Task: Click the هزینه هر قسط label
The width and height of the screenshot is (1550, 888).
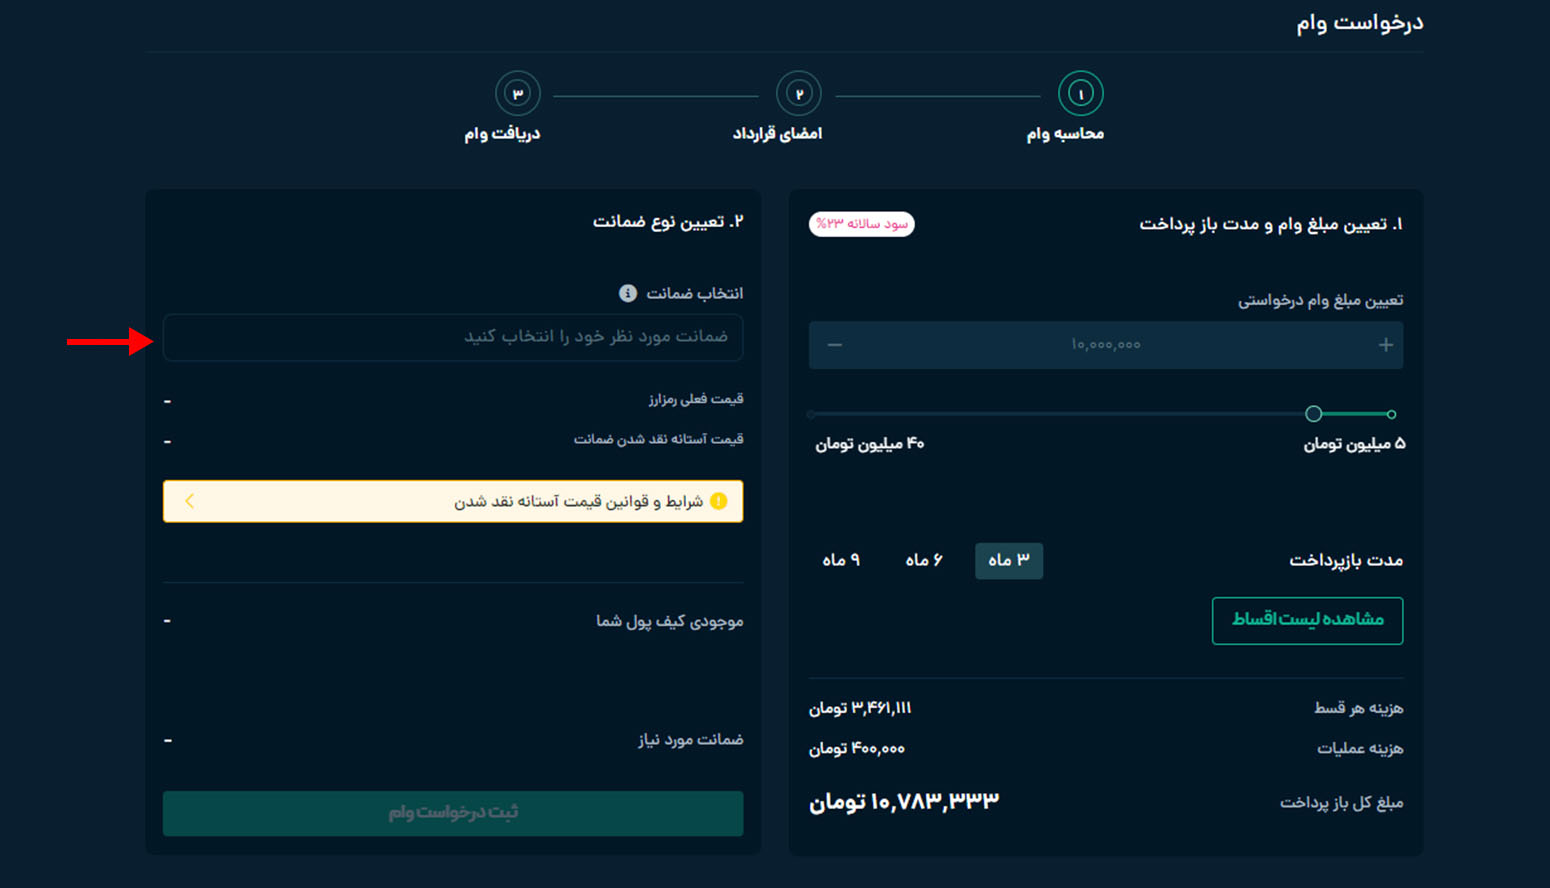Action: pyautogui.click(x=1359, y=709)
